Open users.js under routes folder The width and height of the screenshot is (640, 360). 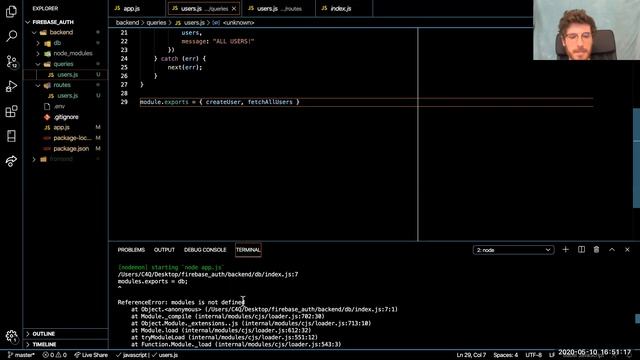coord(67,96)
